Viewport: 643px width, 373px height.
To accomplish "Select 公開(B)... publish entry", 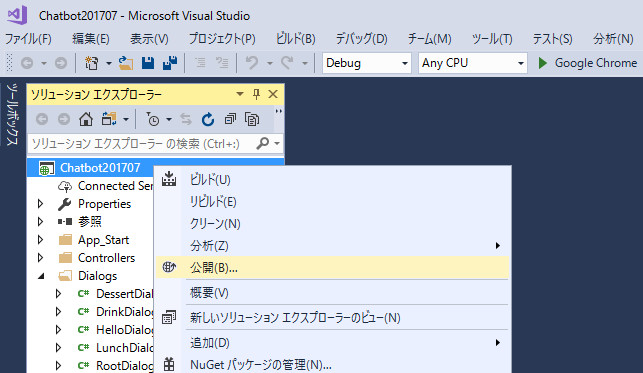I will click(332, 268).
